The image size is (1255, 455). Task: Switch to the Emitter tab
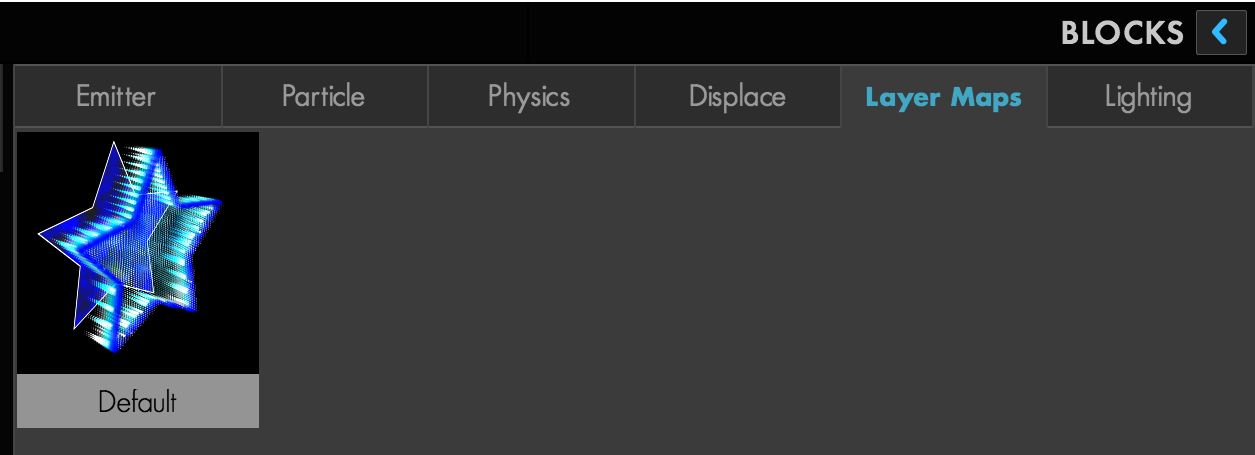click(x=117, y=97)
